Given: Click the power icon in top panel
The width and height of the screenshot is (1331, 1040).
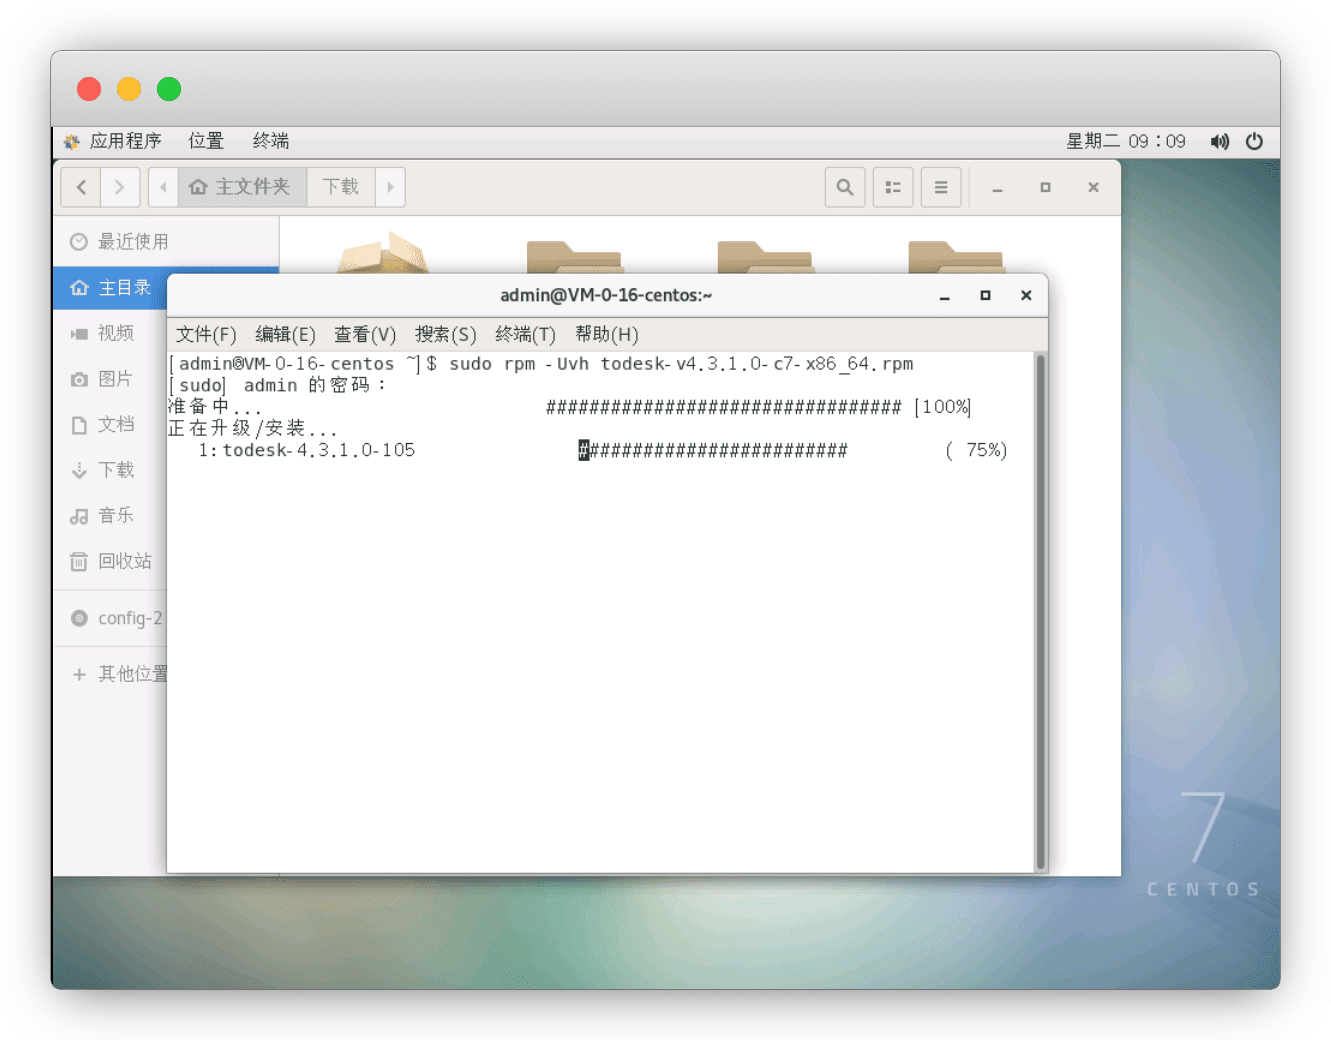Looking at the screenshot, I should pyautogui.click(x=1254, y=141).
